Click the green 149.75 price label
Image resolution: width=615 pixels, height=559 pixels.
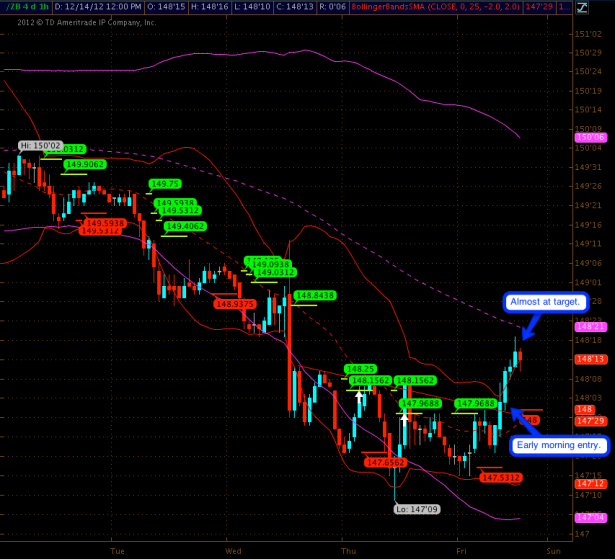(165, 184)
